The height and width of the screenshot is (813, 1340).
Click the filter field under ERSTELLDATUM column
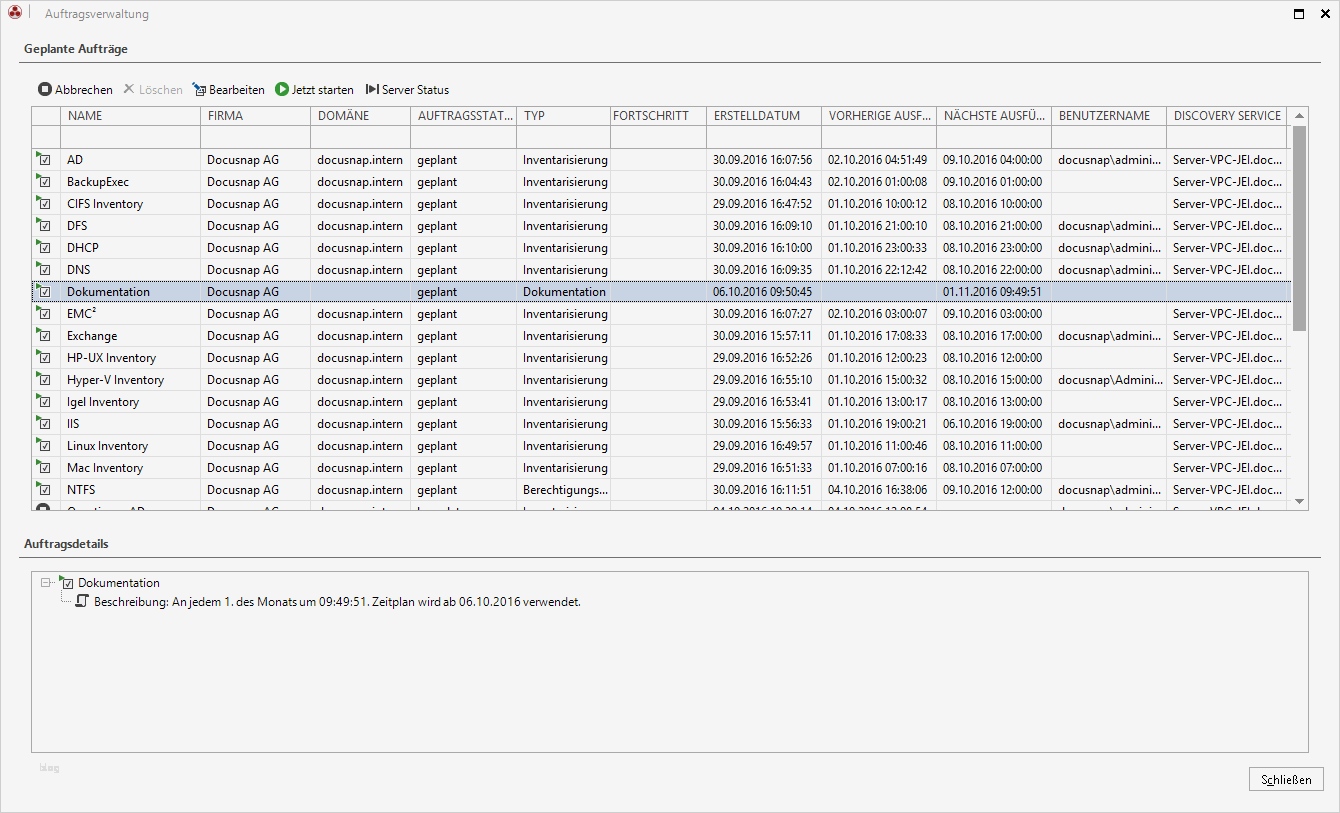(764, 137)
